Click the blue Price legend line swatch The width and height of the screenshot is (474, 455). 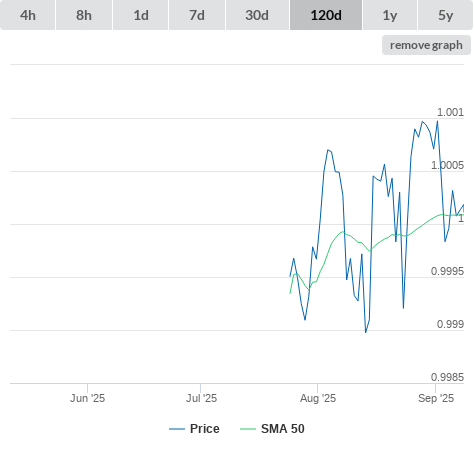tap(177, 429)
